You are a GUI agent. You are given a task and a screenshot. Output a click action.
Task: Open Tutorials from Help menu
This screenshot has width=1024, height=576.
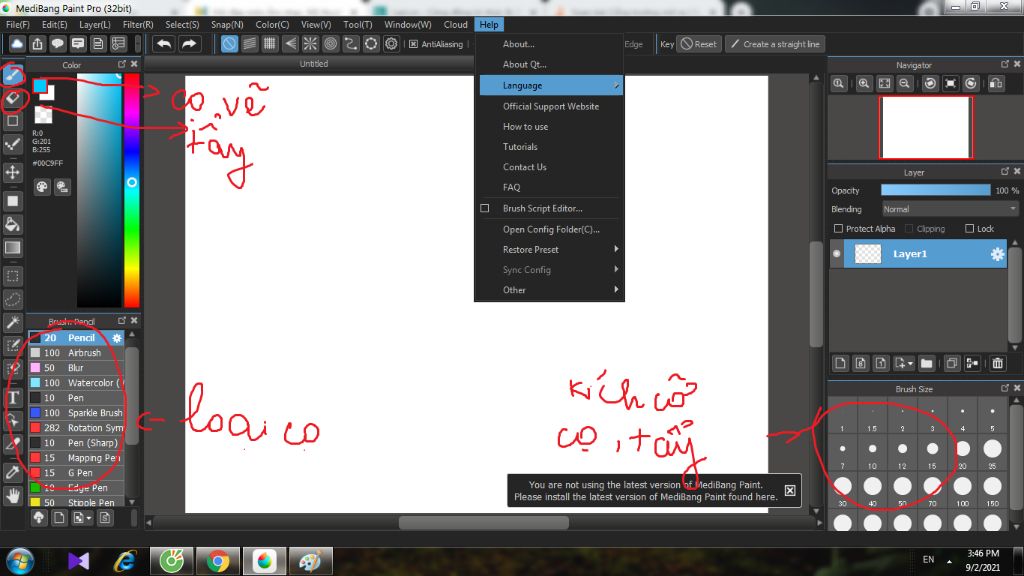pos(520,147)
